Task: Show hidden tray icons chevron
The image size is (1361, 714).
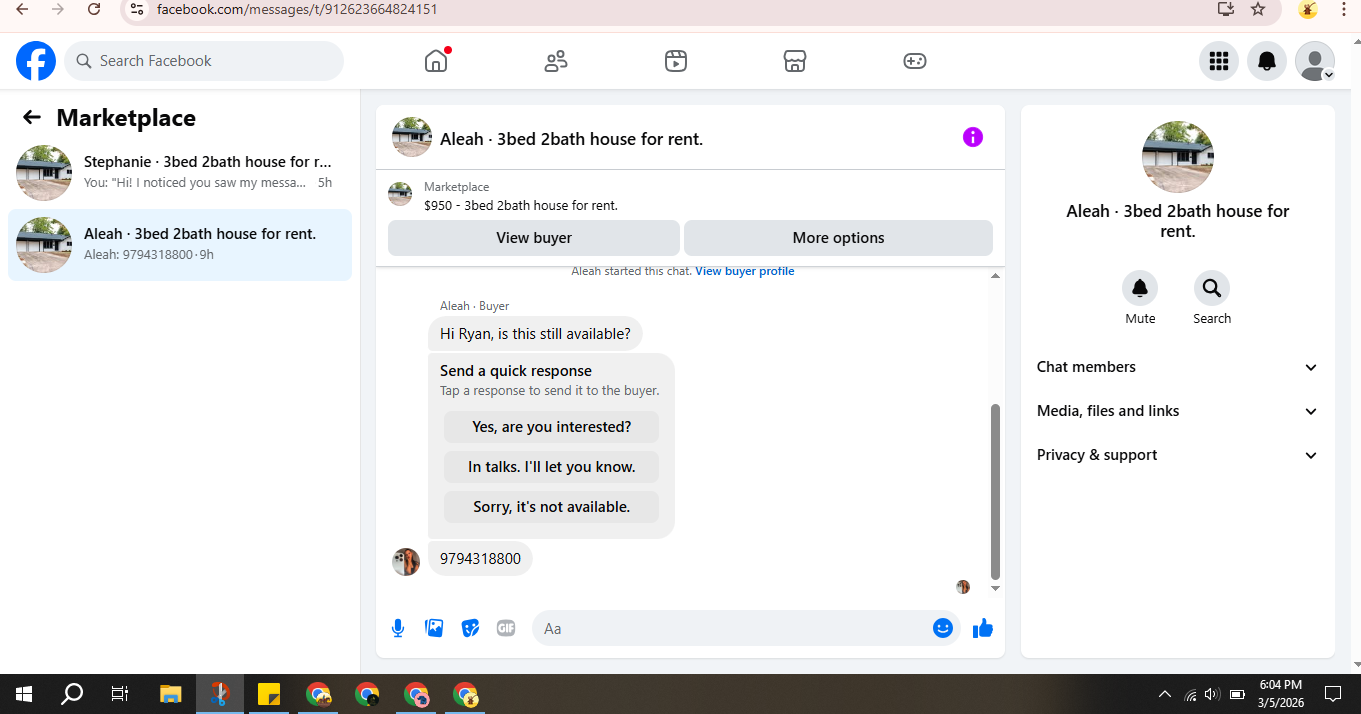Action: click(x=1165, y=694)
